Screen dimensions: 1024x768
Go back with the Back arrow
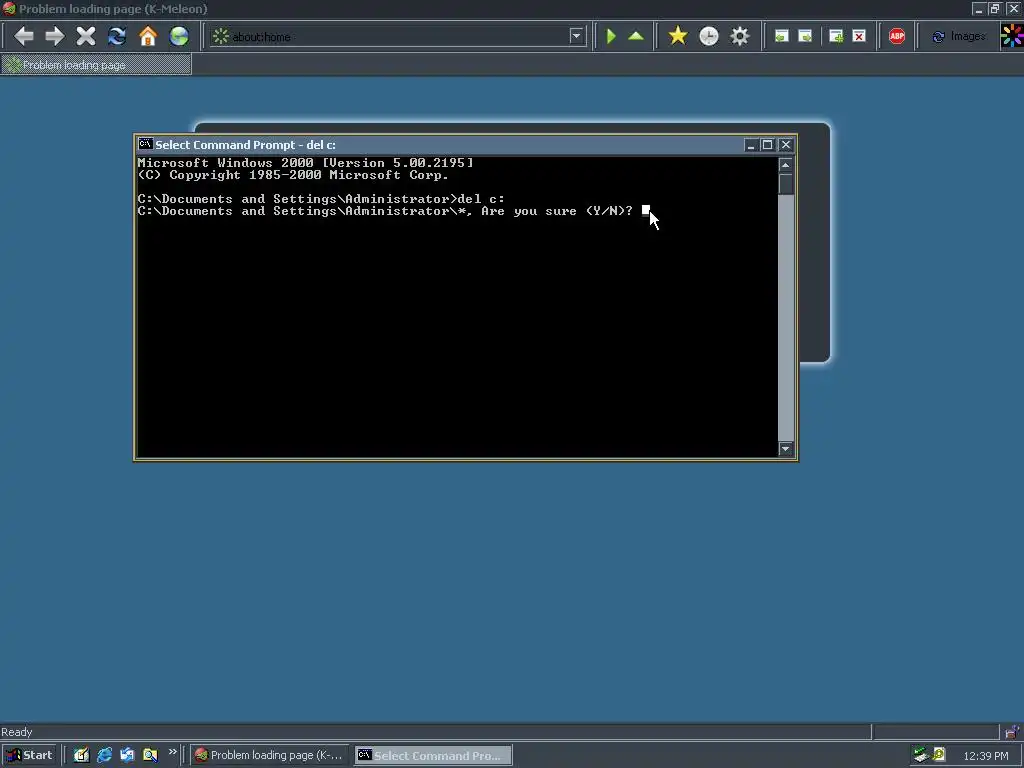[24, 36]
